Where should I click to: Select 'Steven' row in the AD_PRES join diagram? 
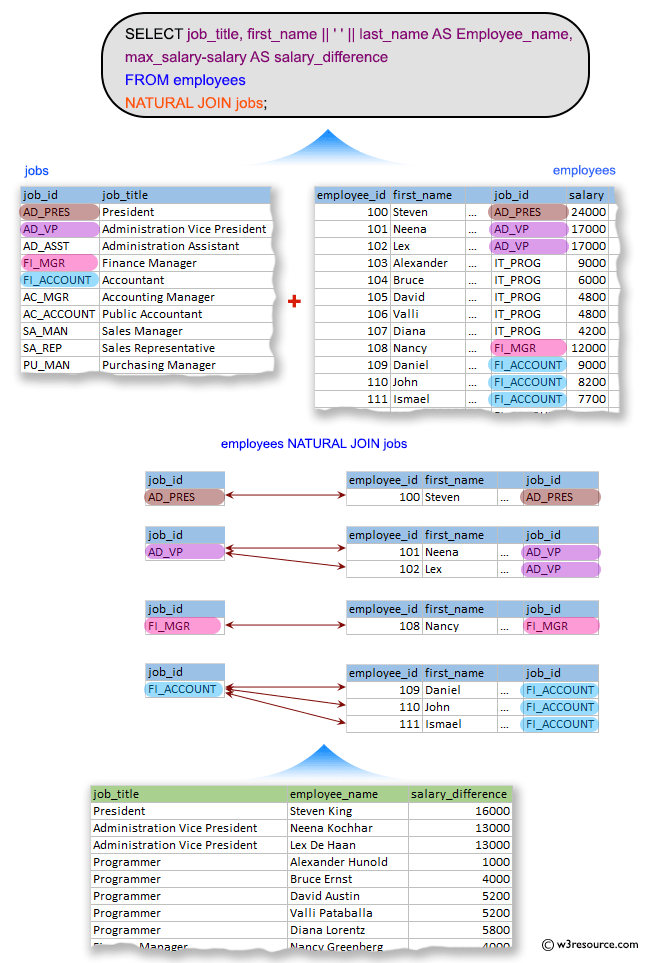pos(472,497)
